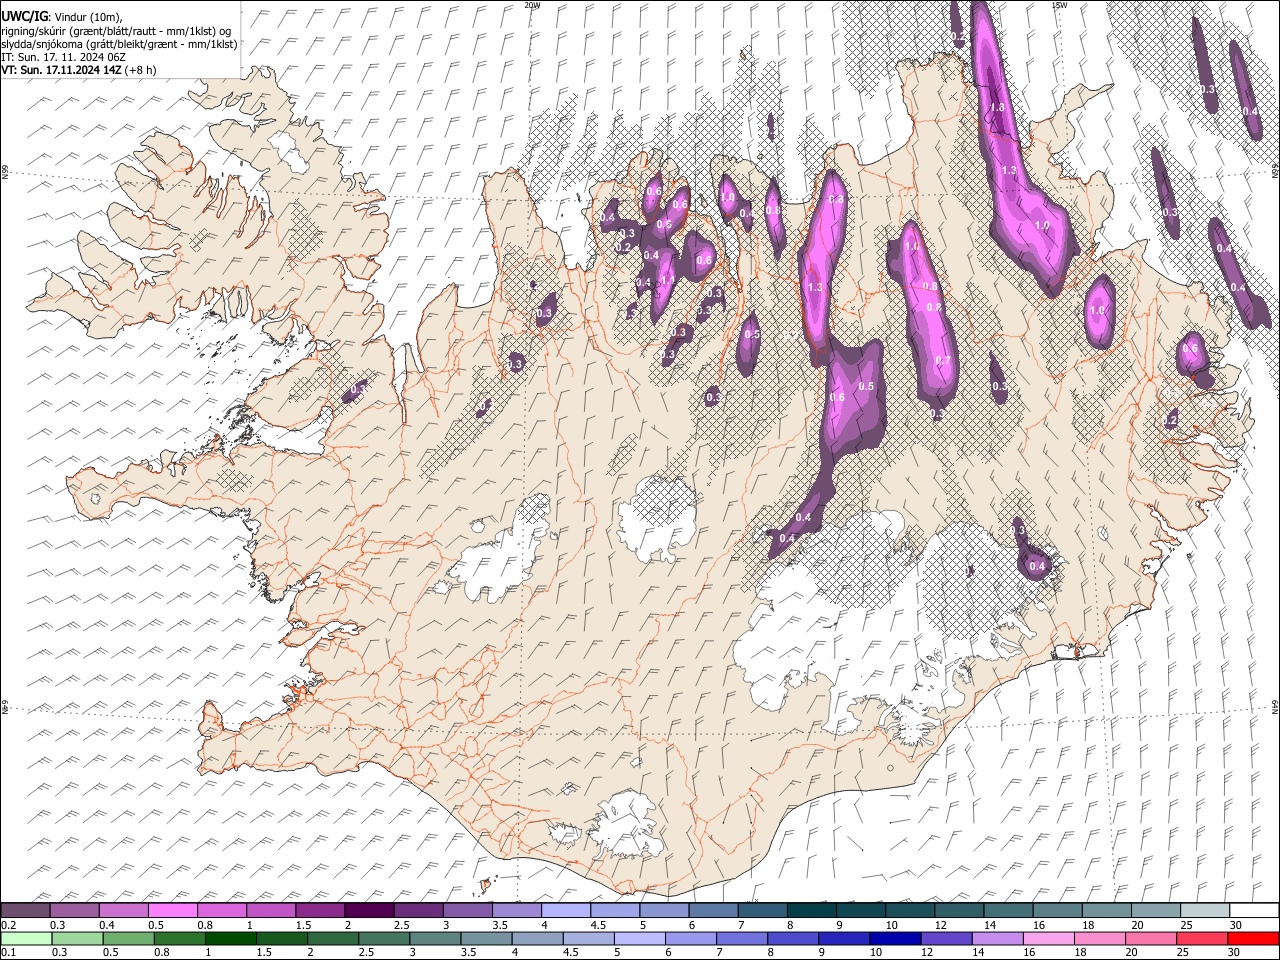Viewport: 1280px width, 960px height.
Task: Pick the navy blue 10 rain legend swatch
Action: pyautogui.click(x=895, y=939)
